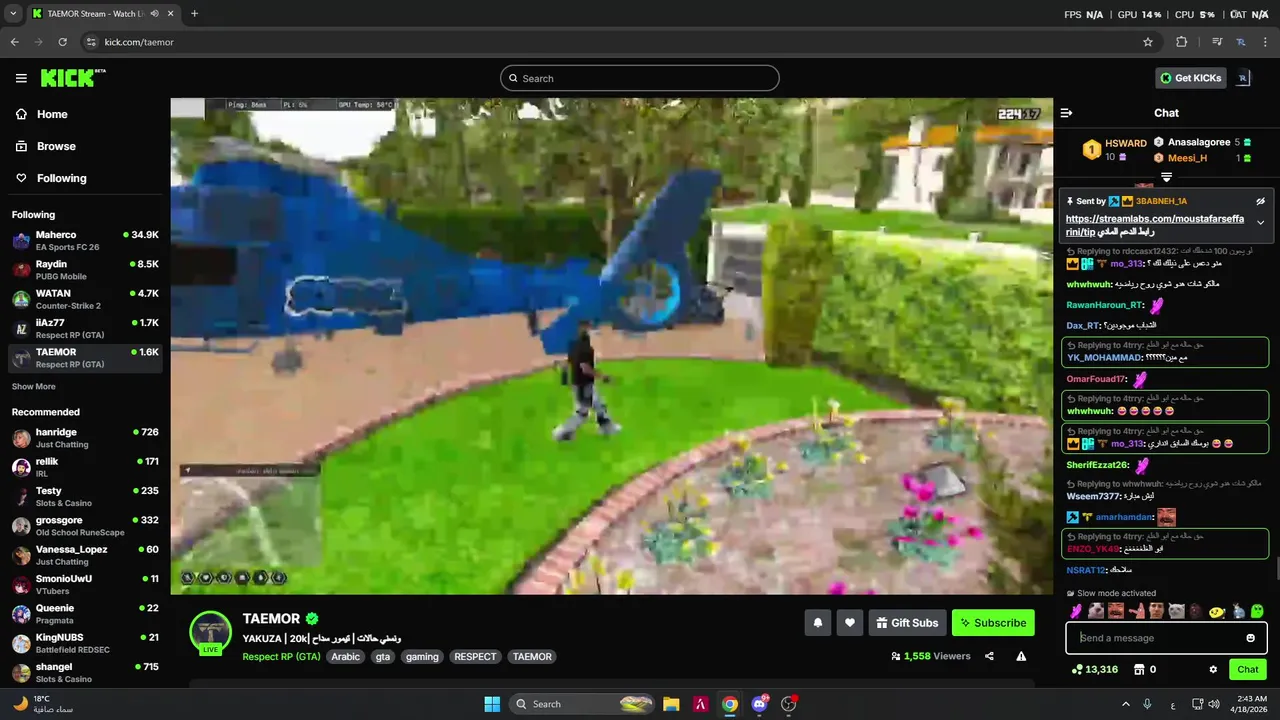Image resolution: width=1280 pixels, height=720 pixels.
Task: Open the Respect RP (GTA) category link
Action: [x=281, y=657]
